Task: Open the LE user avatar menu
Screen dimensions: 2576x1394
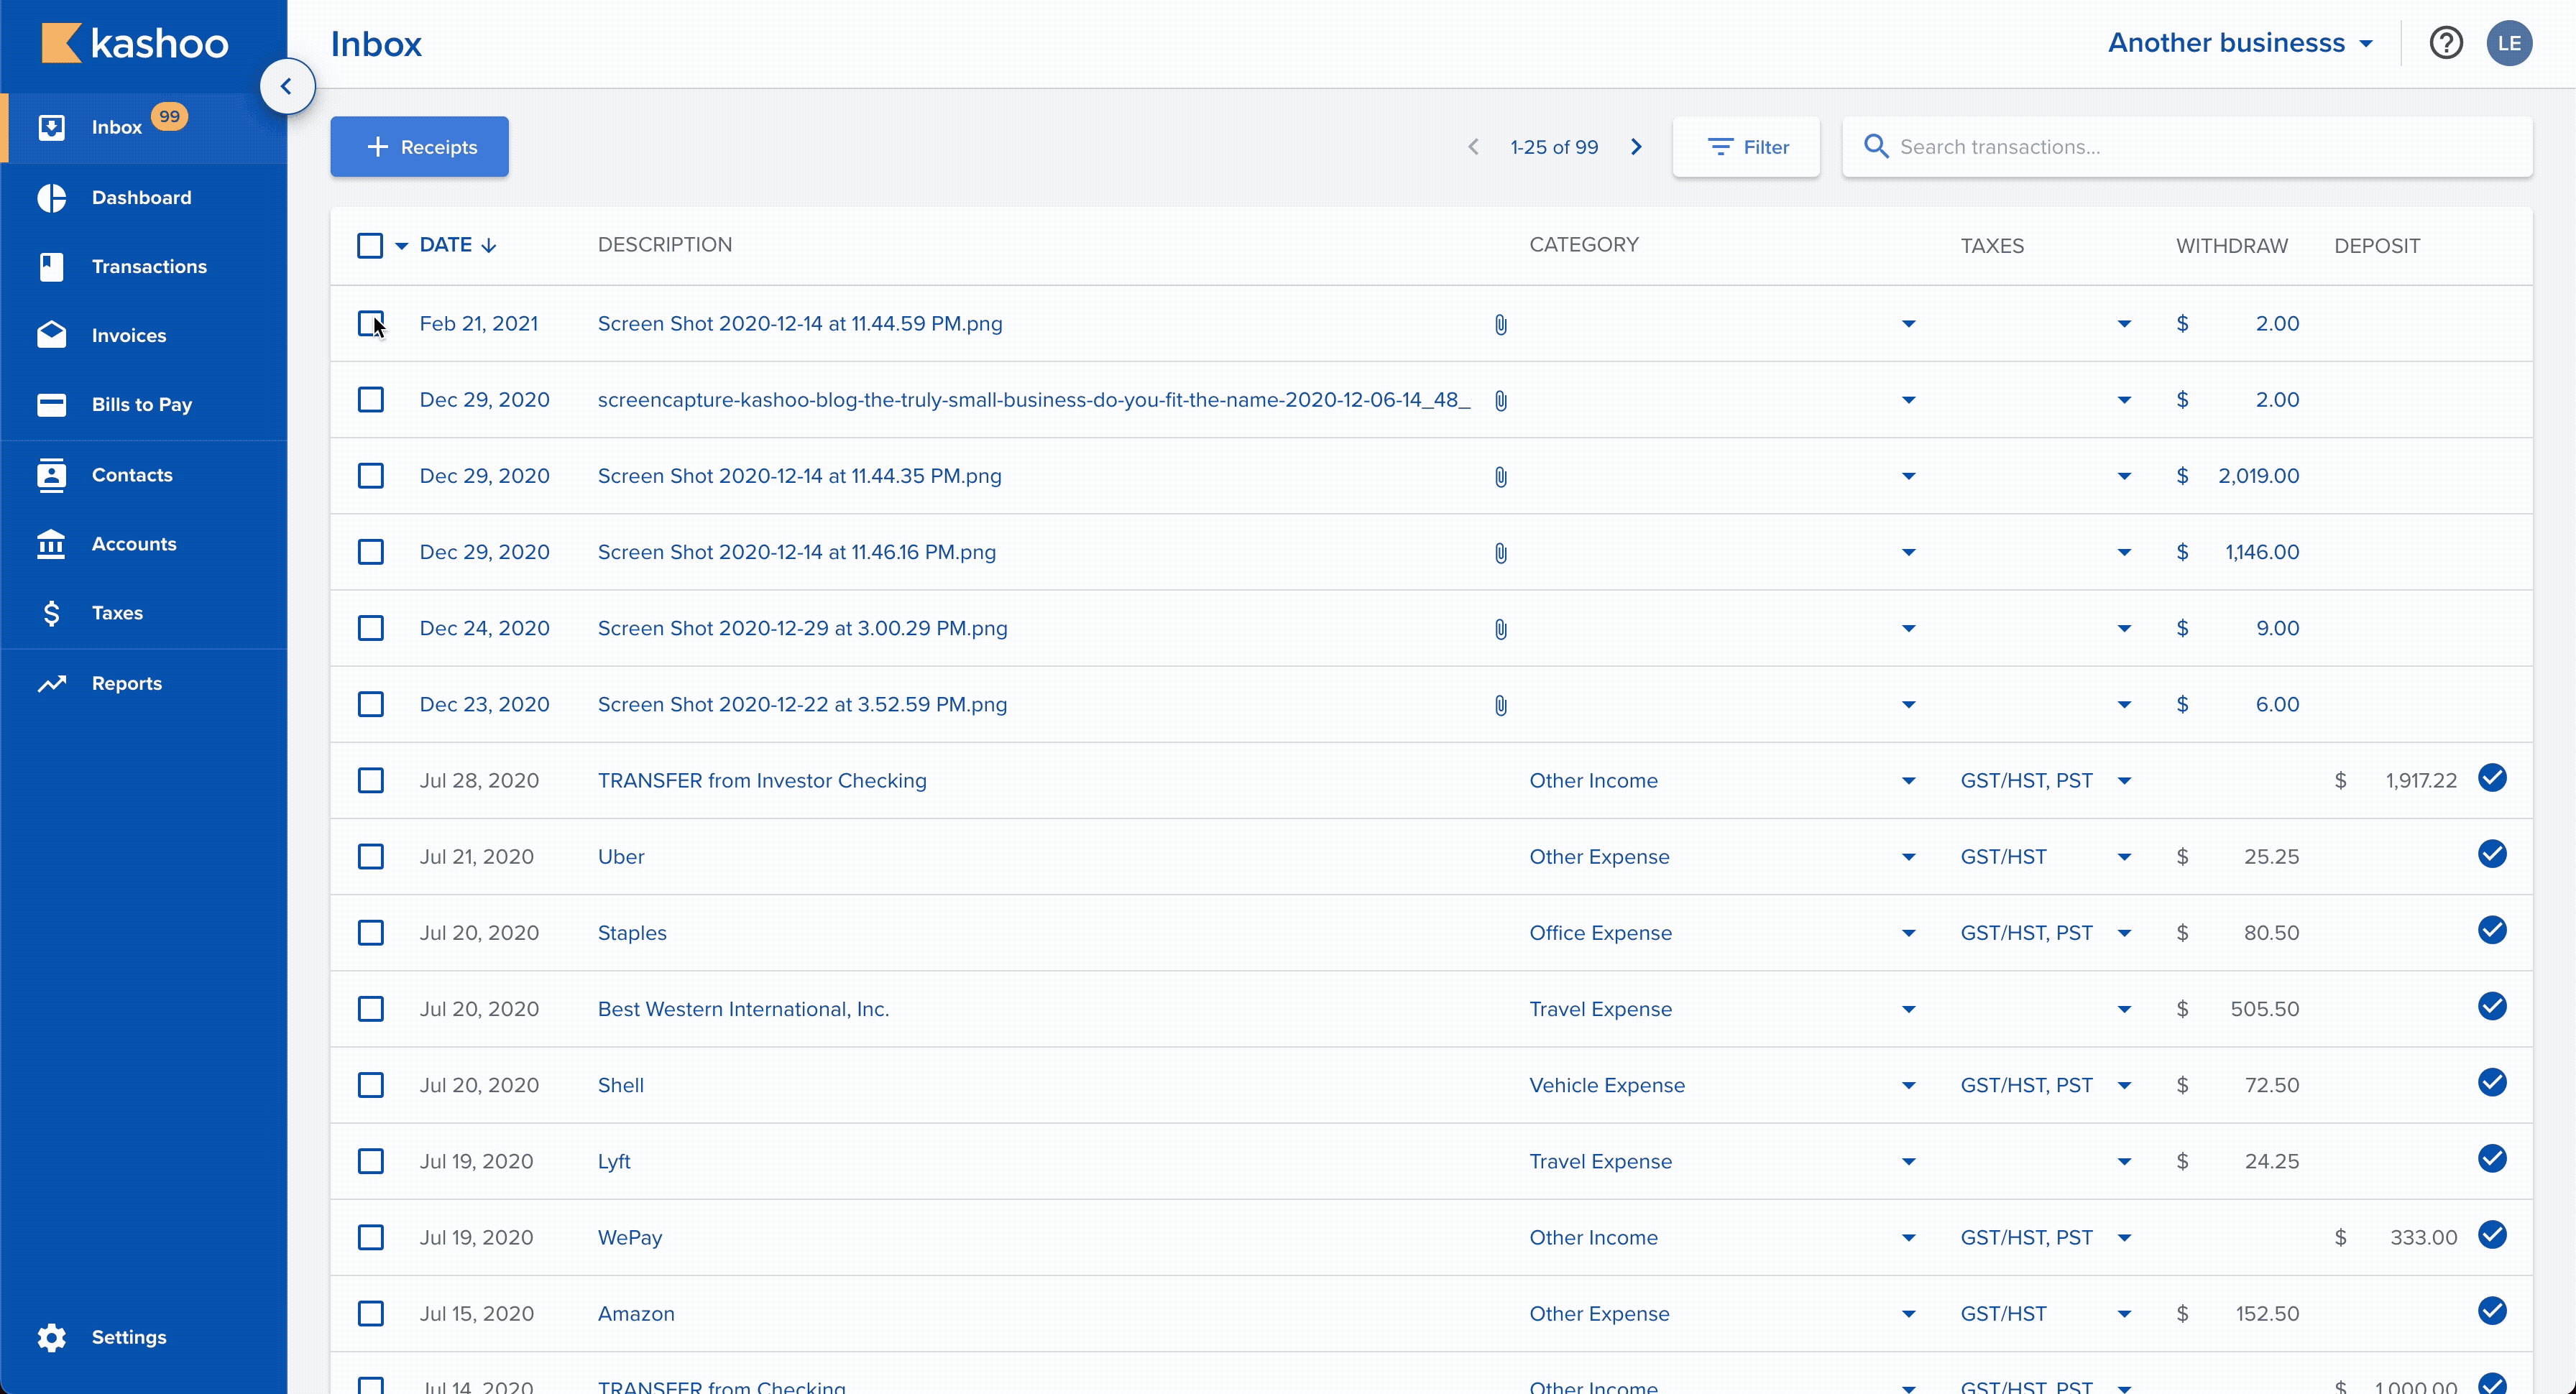Action: point(2509,43)
